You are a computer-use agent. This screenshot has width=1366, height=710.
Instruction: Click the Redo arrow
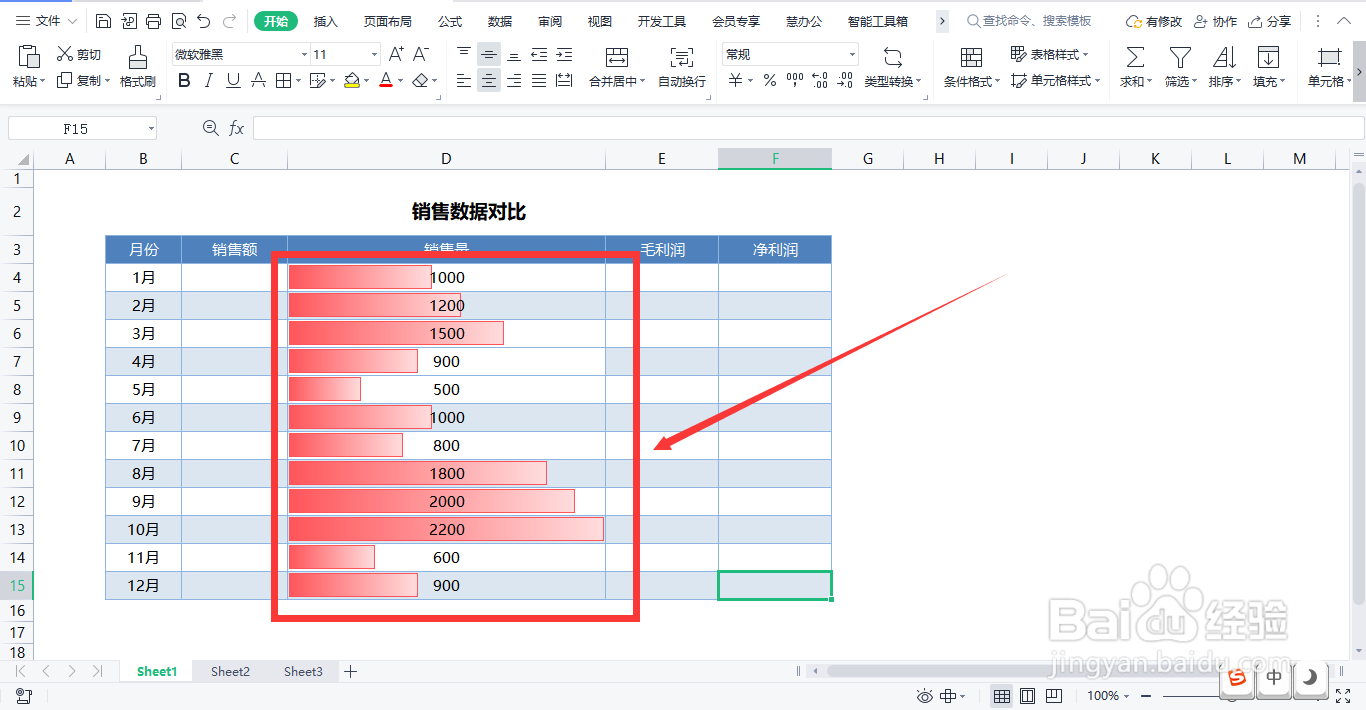coord(230,21)
